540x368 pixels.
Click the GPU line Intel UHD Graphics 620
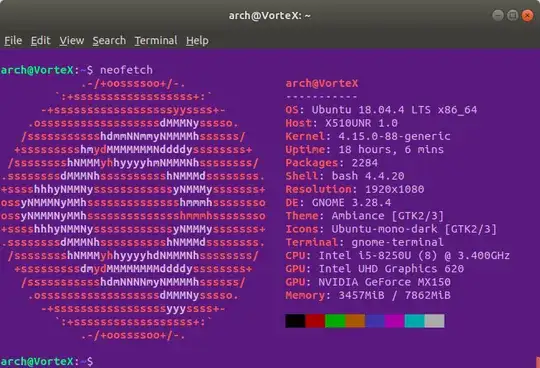tap(375, 269)
